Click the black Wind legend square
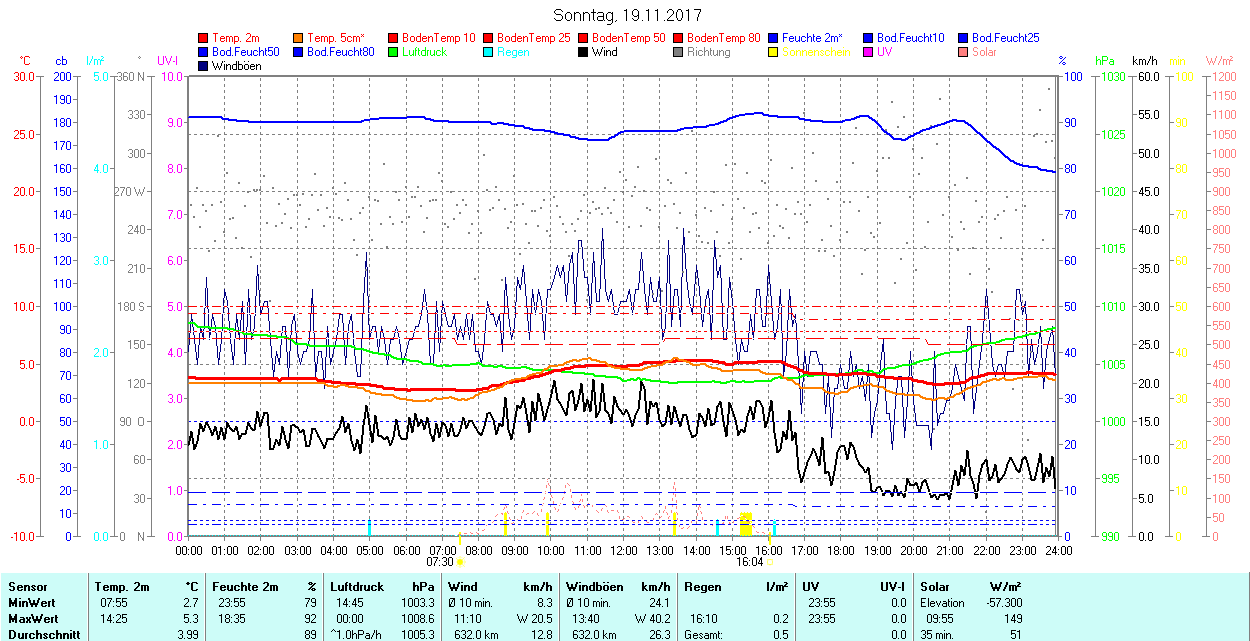The height and width of the screenshot is (641, 1250). [584, 52]
